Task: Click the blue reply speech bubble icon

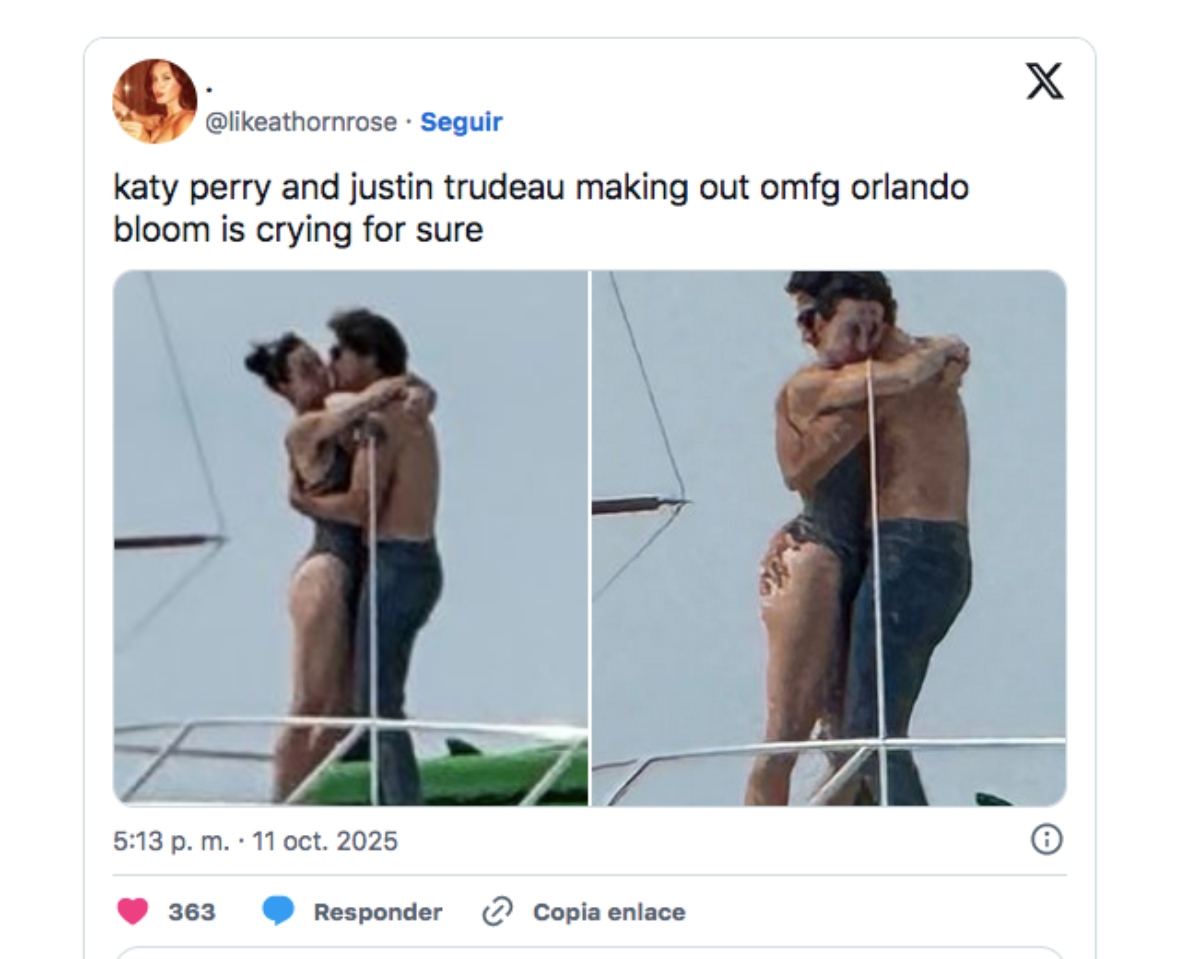Action: (x=278, y=911)
